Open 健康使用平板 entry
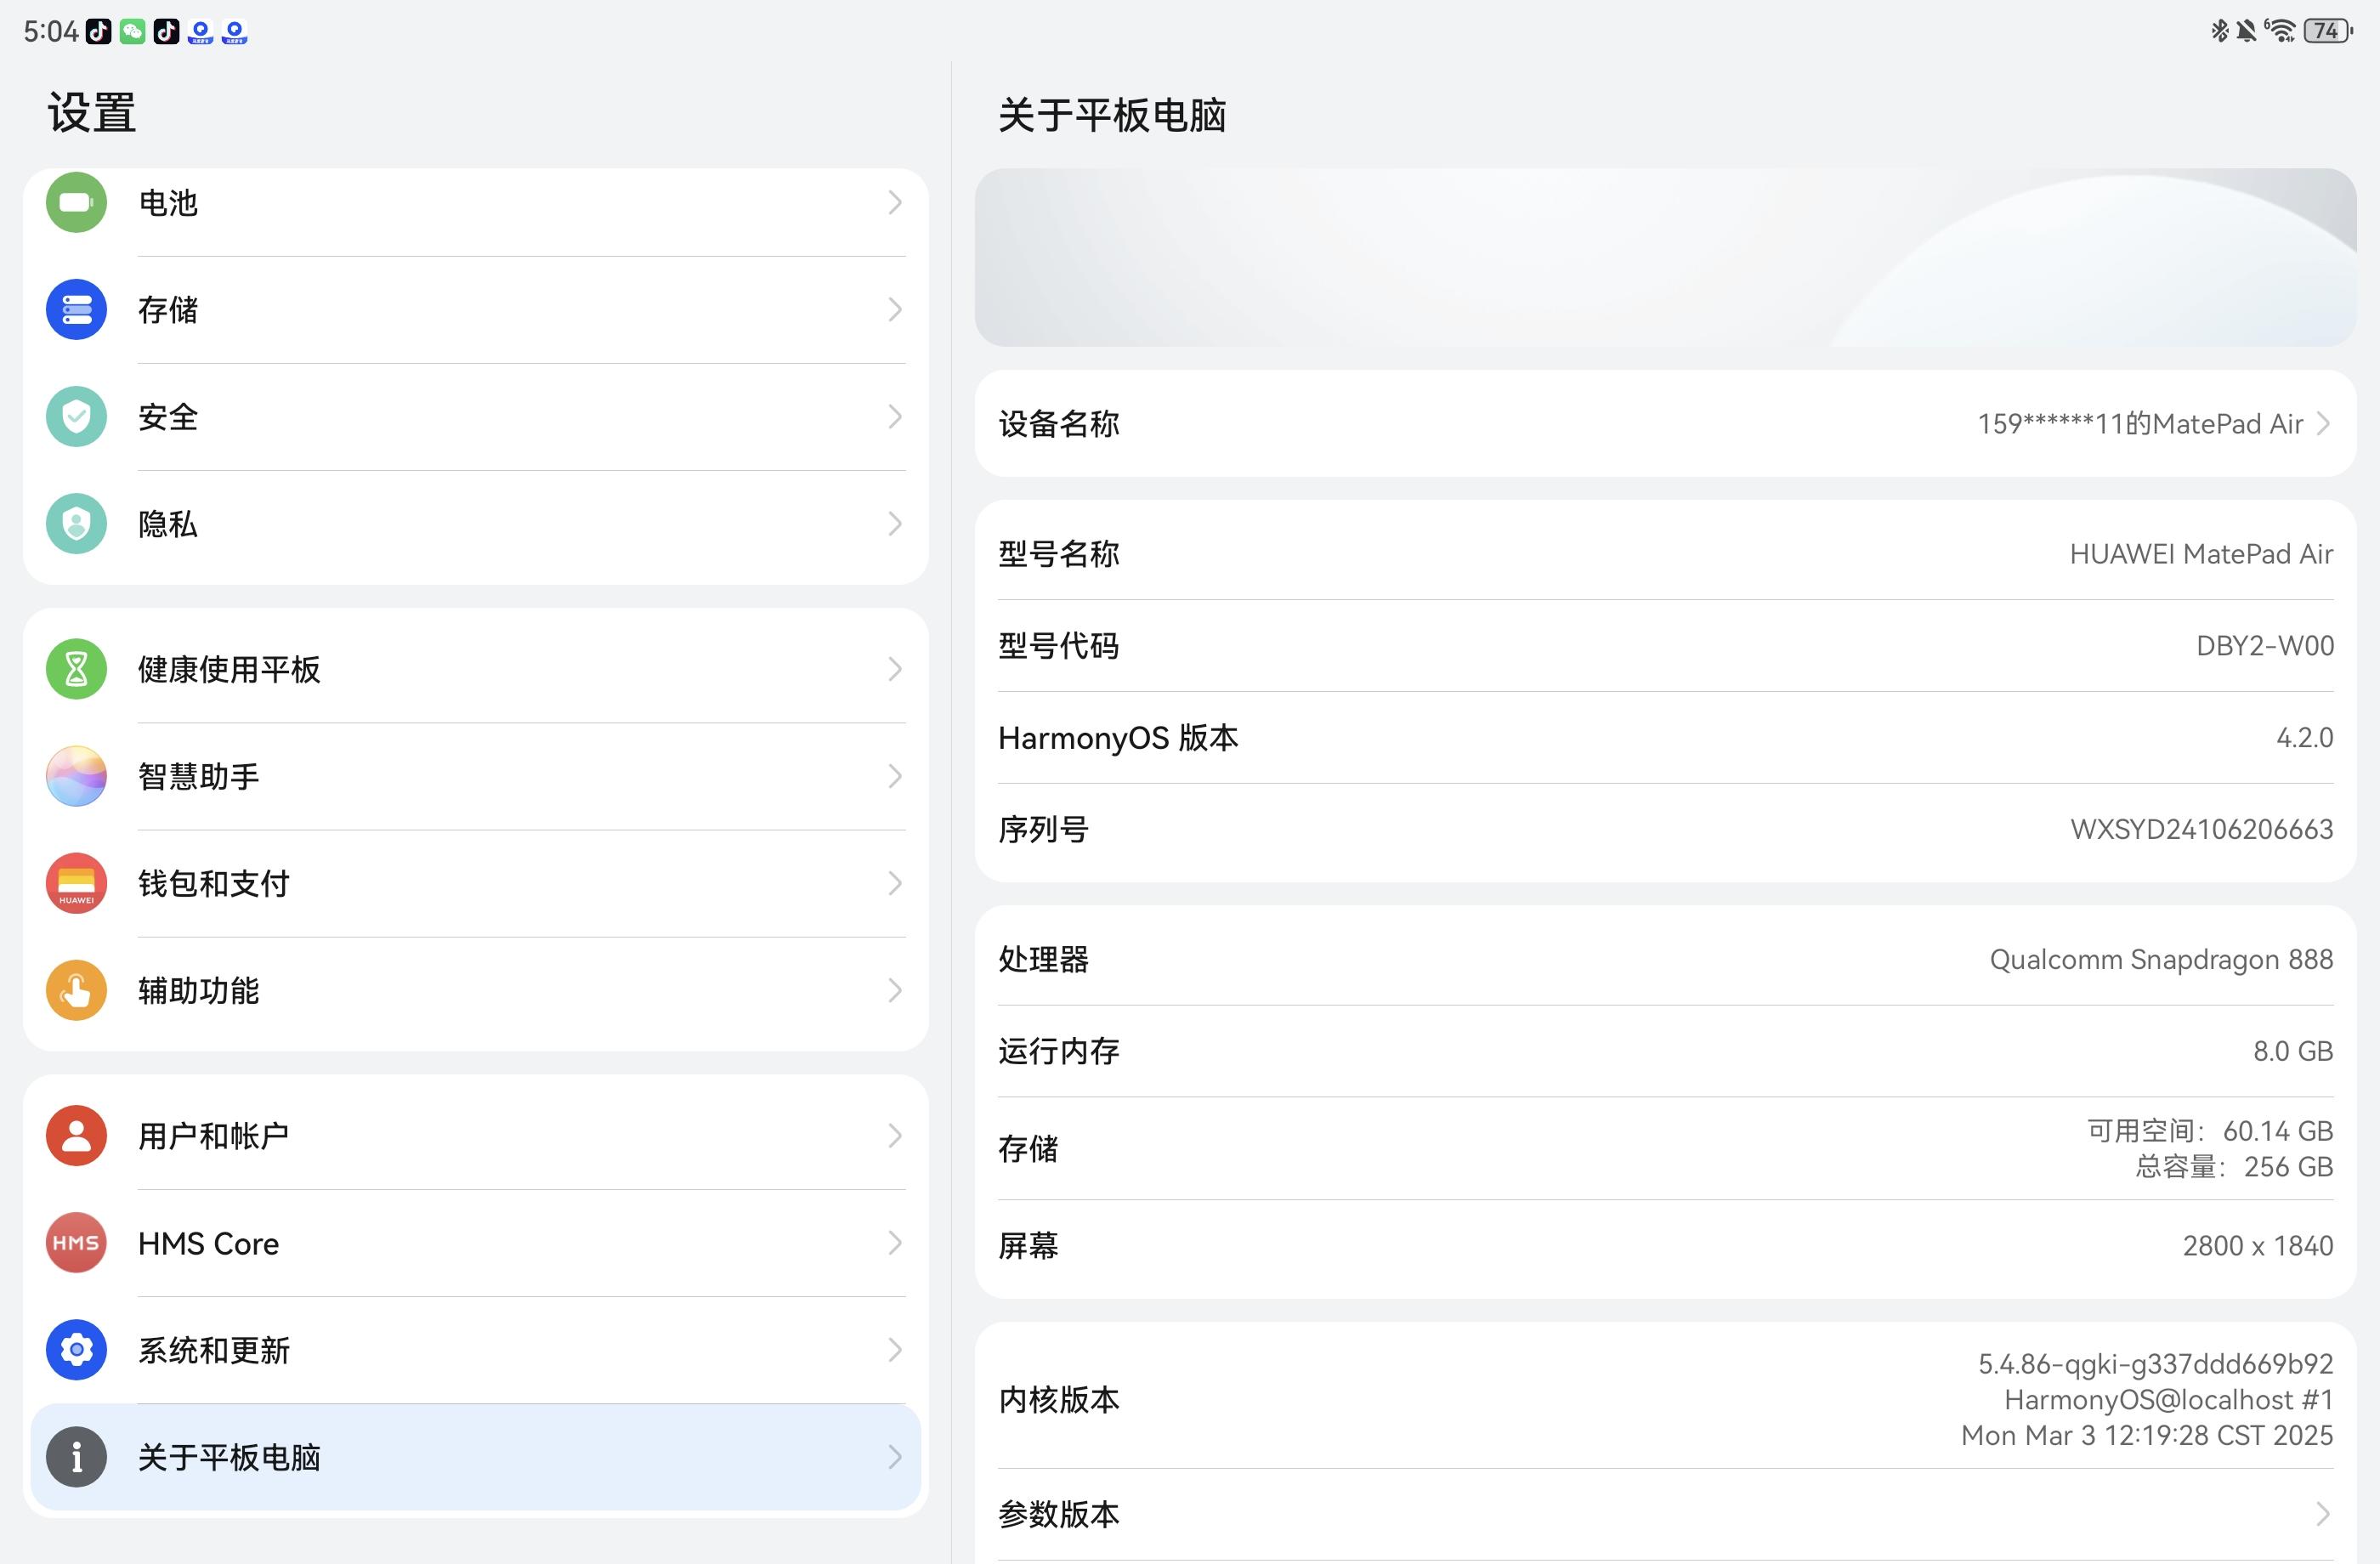The width and height of the screenshot is (2380, 1564). (x=476, y=669)
